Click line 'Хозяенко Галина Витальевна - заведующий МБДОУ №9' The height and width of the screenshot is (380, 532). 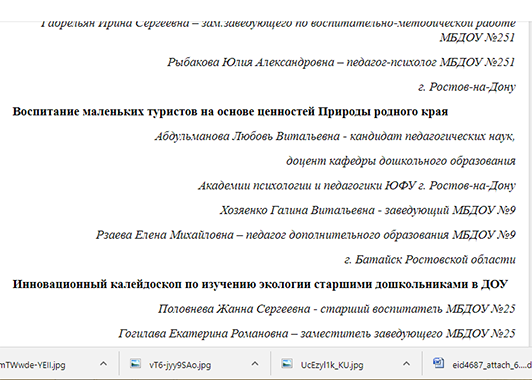pyautogui.click(x=367, y=210)
